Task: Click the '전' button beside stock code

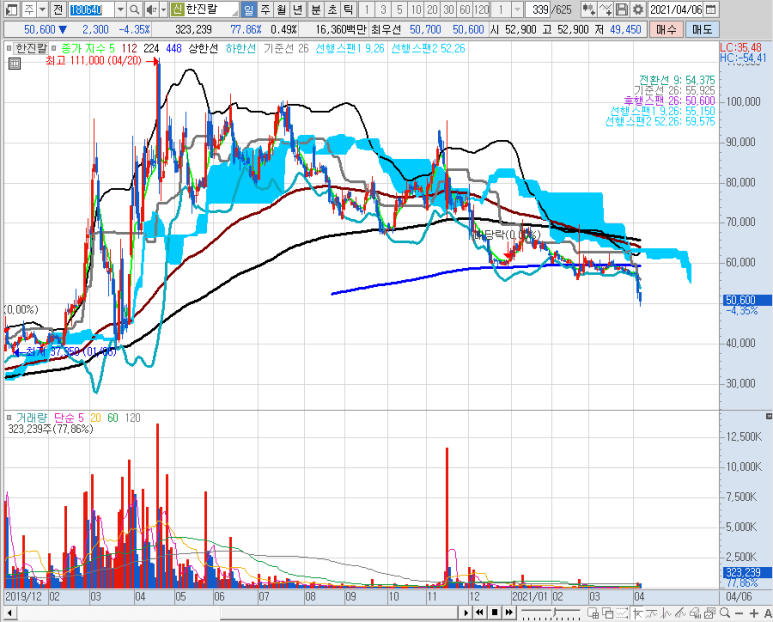Action: 58,9
